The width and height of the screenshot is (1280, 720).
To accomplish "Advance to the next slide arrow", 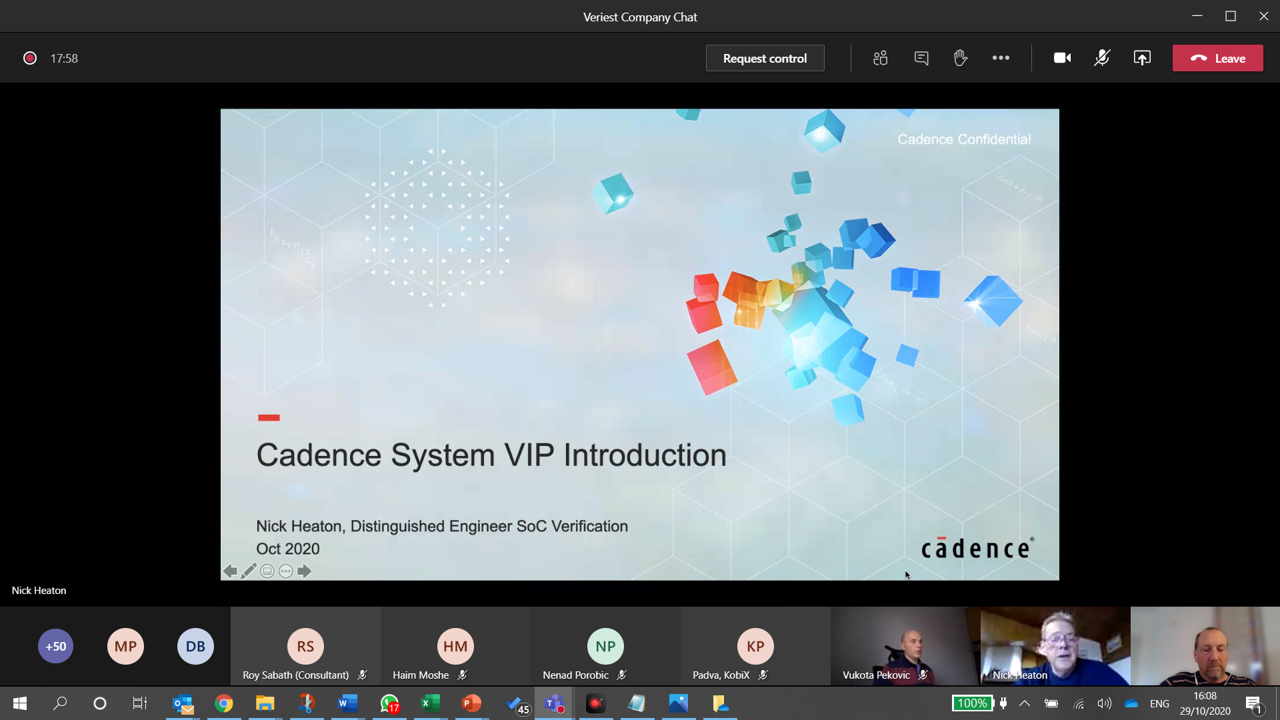I will point(304,571).
